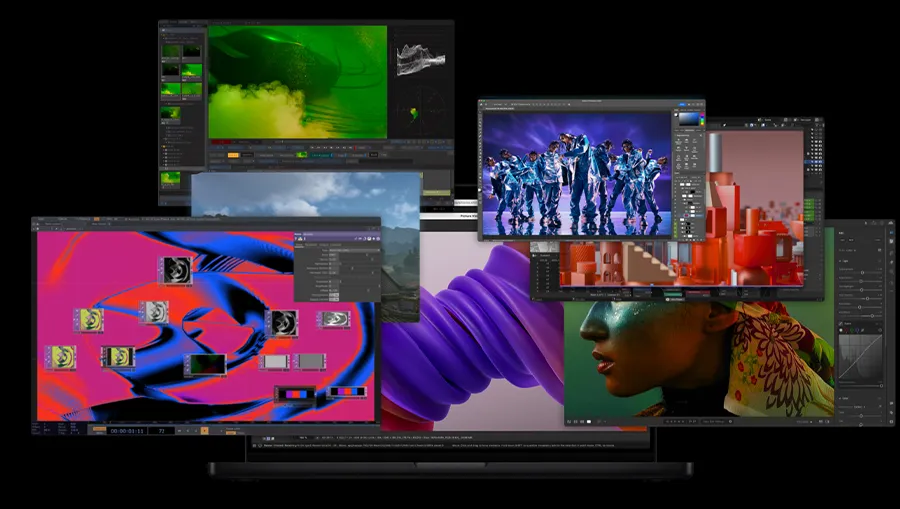The width and height of the screenshot is (900, 509).
Task: Click the frame number field showing 72
Action: coord(161,430)
